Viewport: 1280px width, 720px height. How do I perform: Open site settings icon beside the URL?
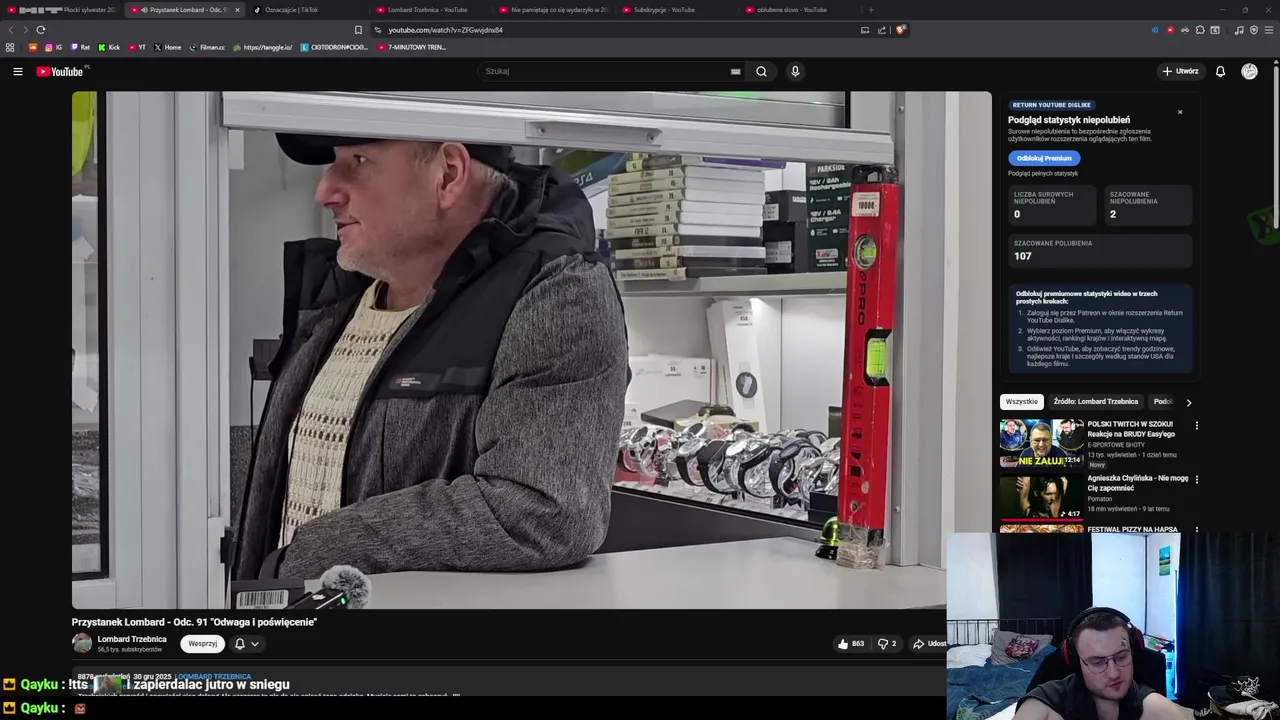(x=377, y=30)
